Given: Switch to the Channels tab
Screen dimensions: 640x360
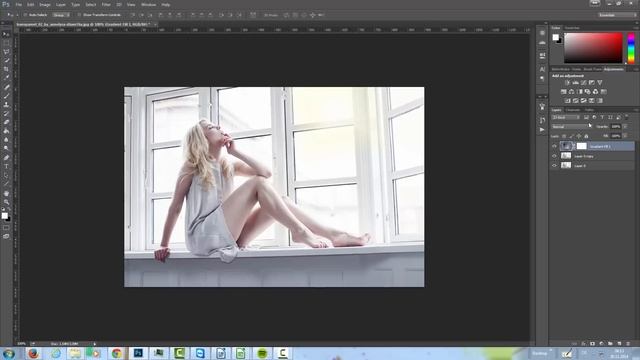Looking at the screenshot, I should click(573, 110).
